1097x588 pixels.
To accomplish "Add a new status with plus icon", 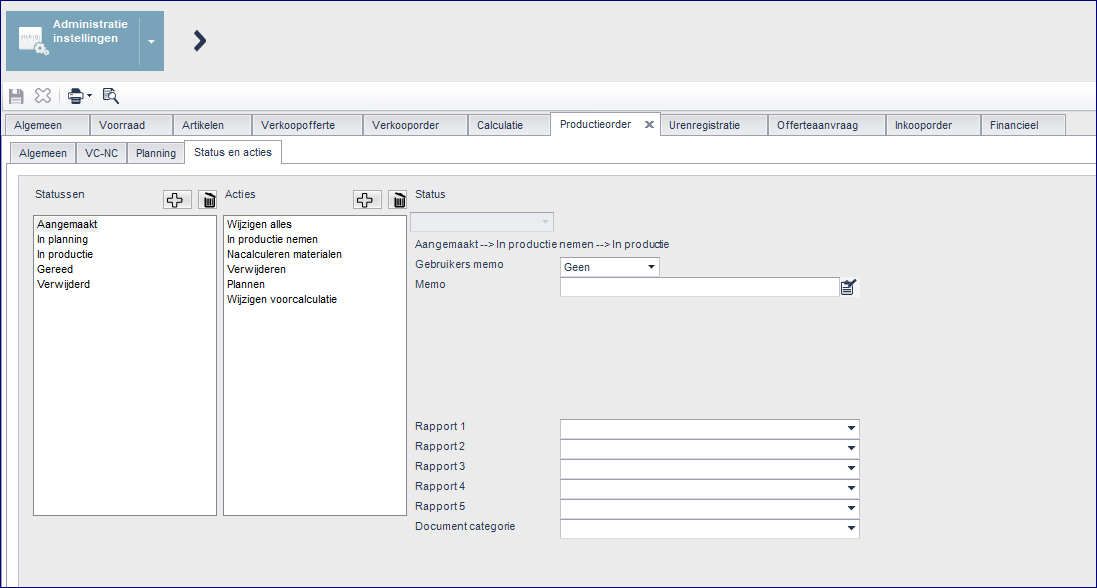I will (177, 200).
